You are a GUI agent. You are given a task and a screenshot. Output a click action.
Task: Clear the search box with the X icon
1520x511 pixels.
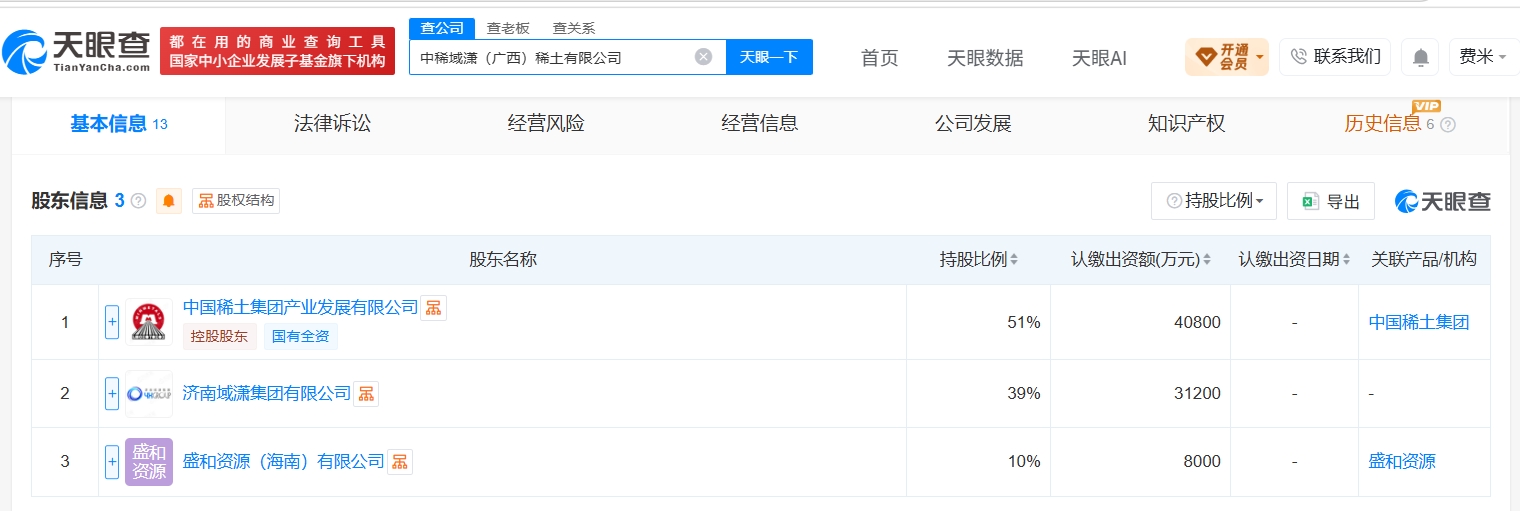click(703, 57)
